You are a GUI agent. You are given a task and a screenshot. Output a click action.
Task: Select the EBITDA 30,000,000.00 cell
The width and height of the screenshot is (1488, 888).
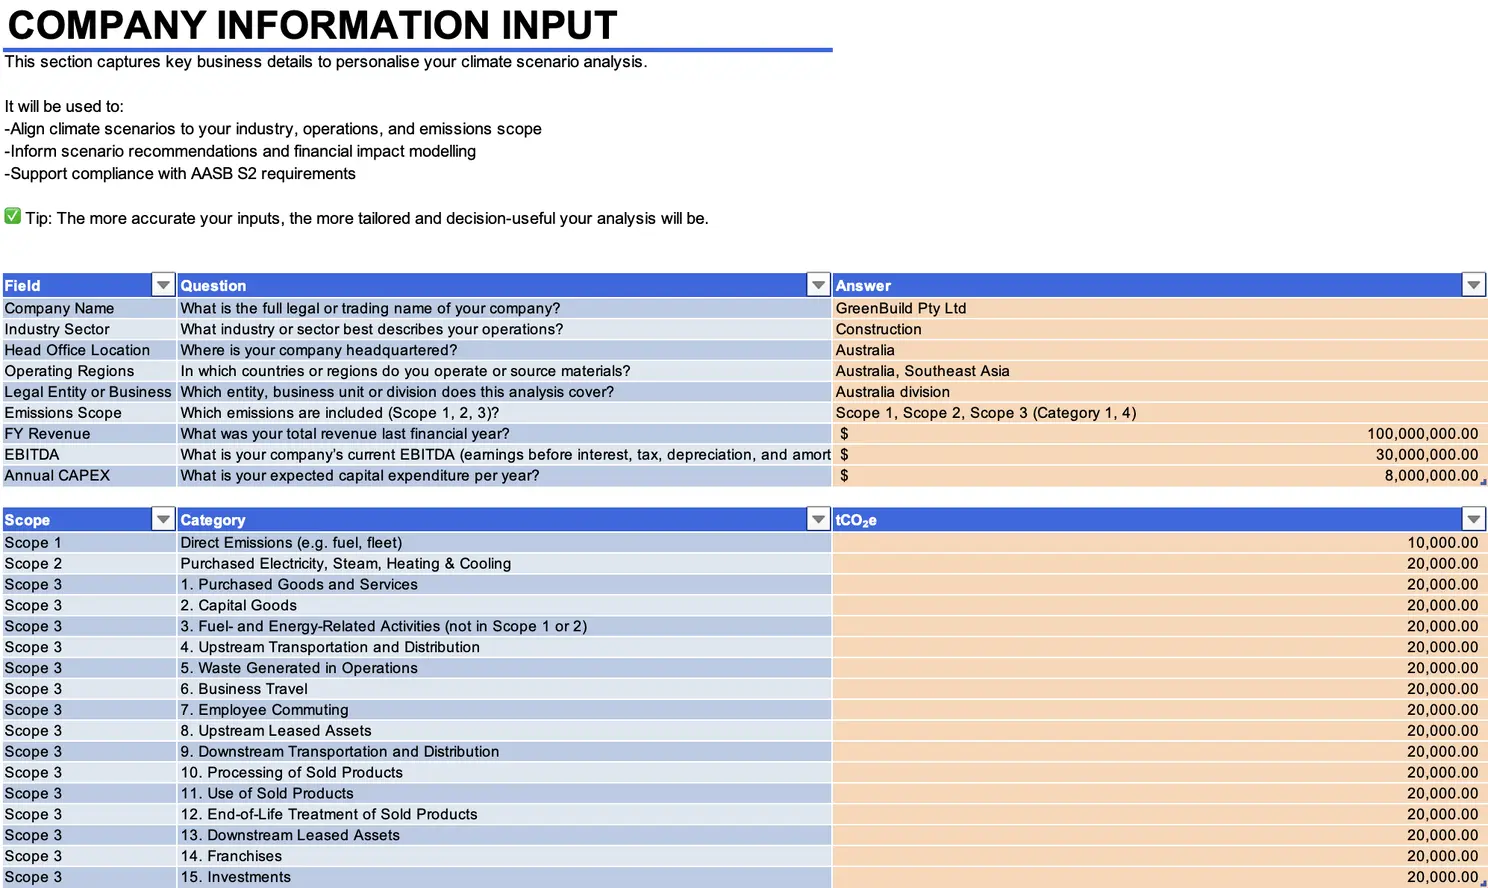pos(1160,455)
